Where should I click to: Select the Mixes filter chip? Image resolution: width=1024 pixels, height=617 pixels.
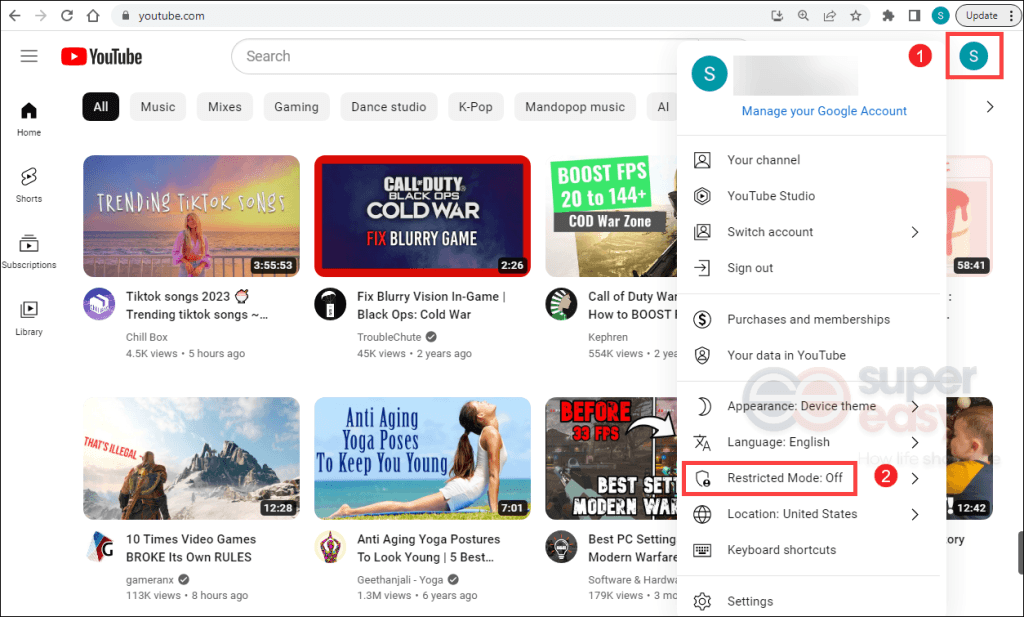pos(225,106)
